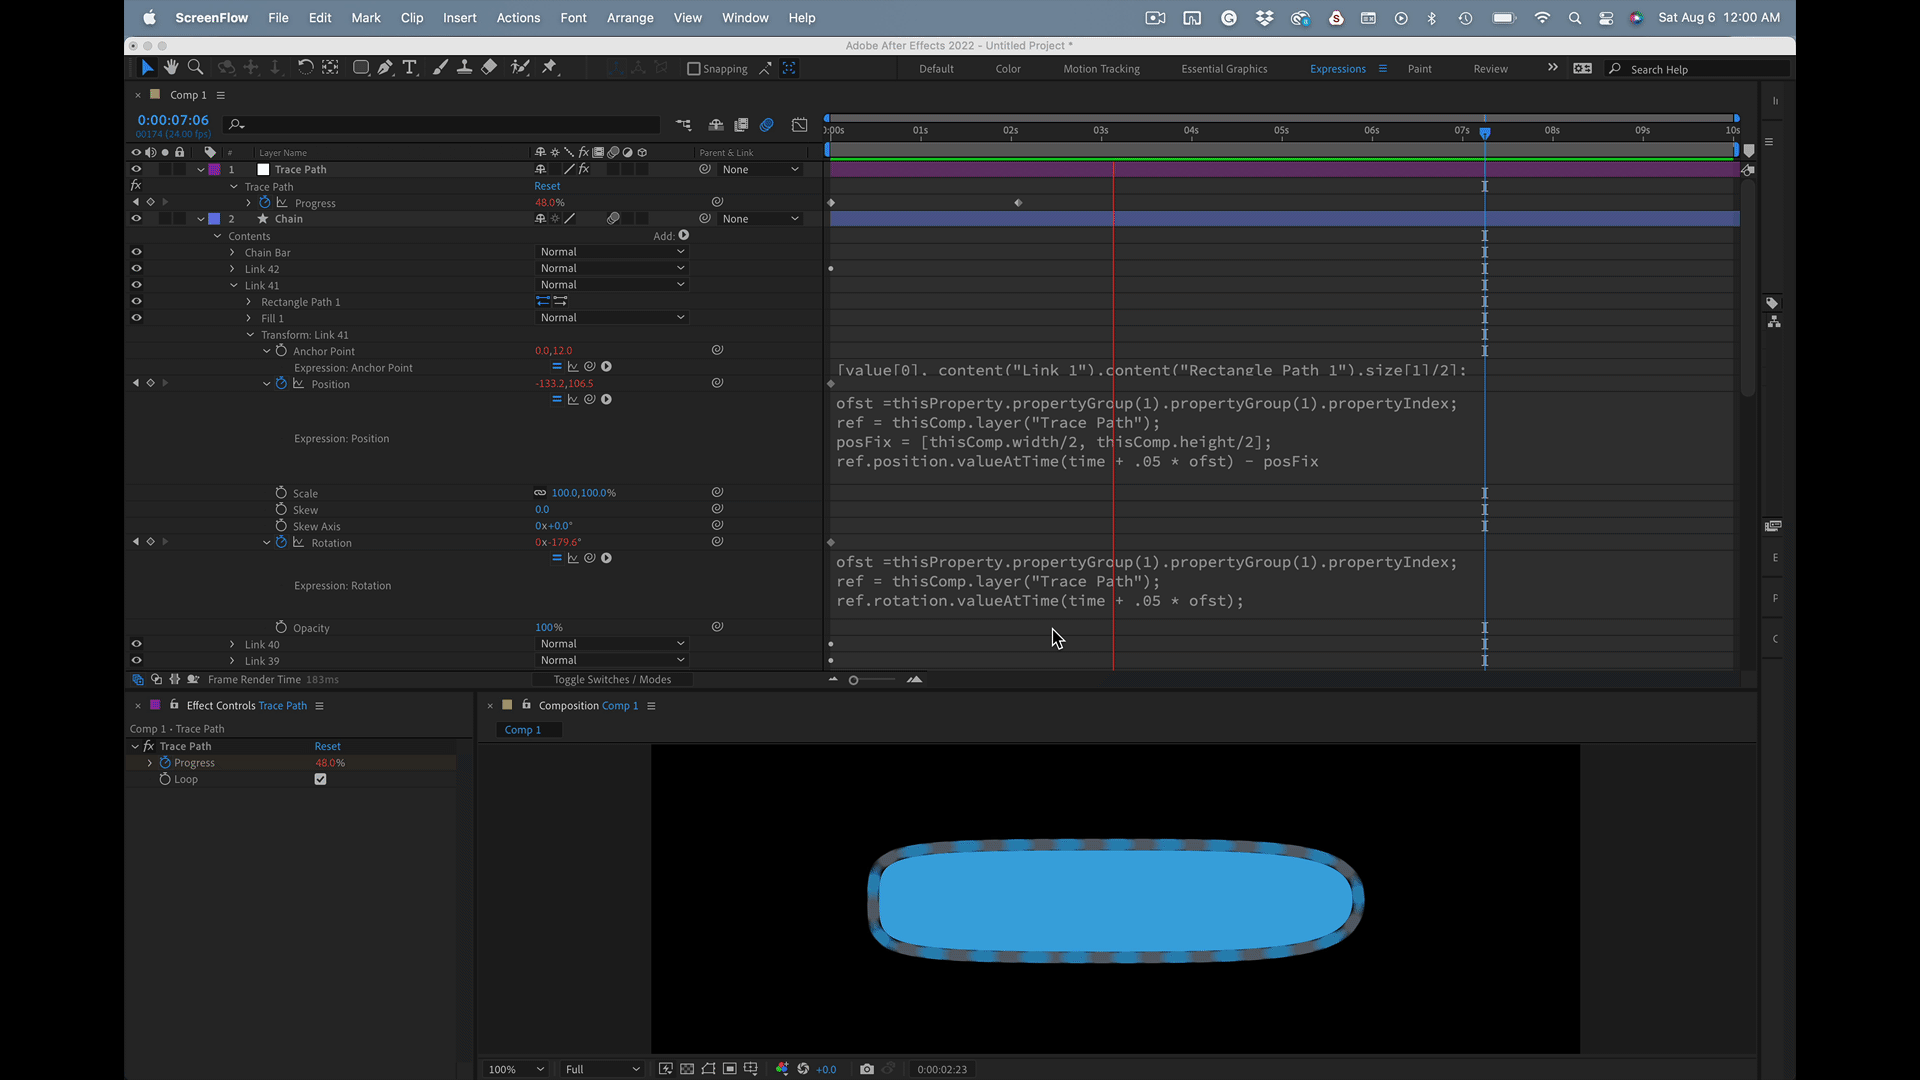1920x1080 pixels.
Task: Click Toggle Switches / Modes button
Action: (x=612, y=680)
